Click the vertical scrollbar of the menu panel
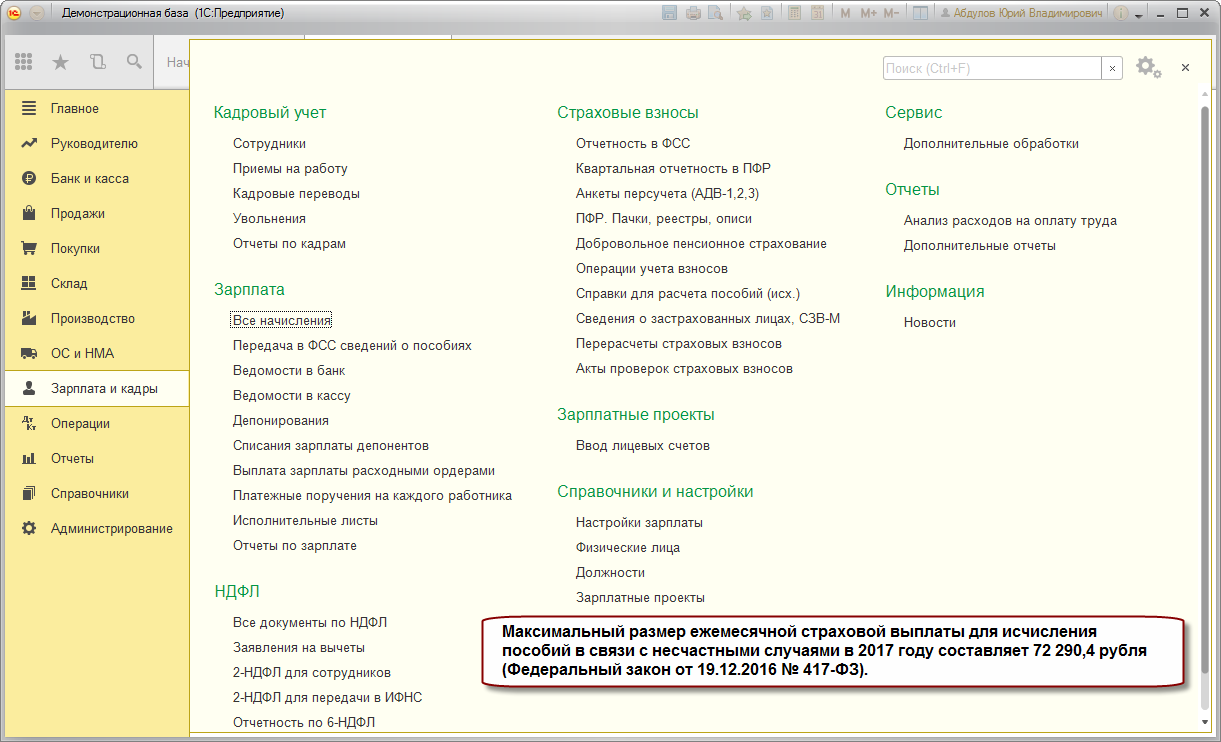1221x742 pixels. point(1204,410)
